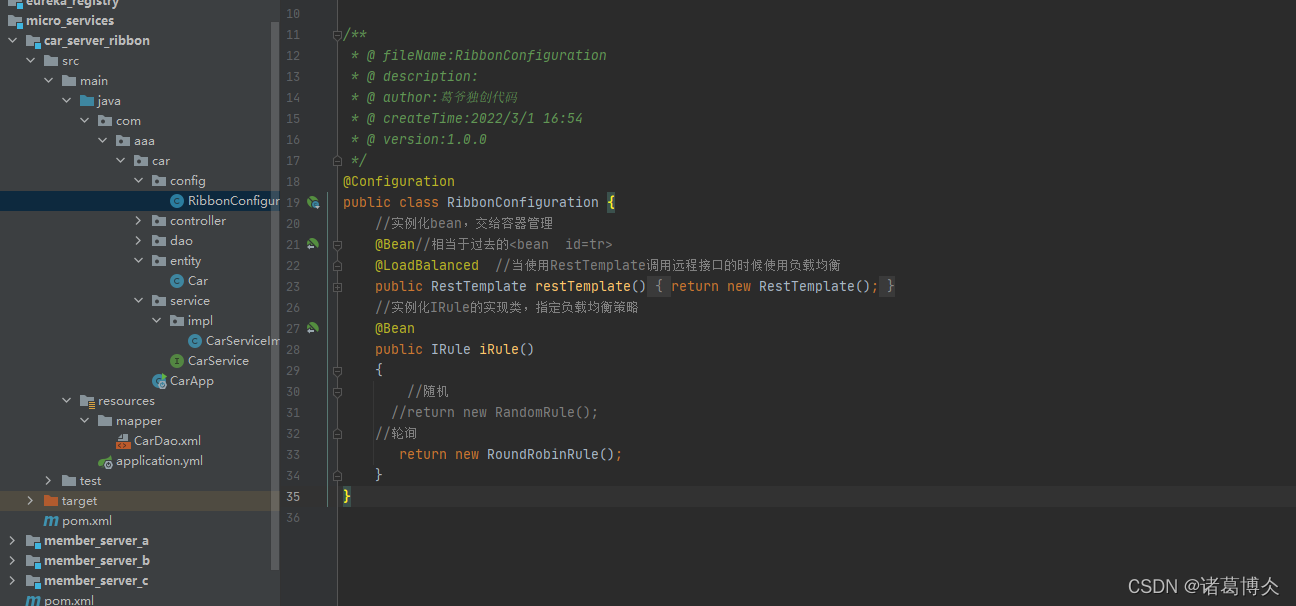Collapse the resources folder chevron
The width and height of the screenshot is (1296, 606).
tap(66, 401)
